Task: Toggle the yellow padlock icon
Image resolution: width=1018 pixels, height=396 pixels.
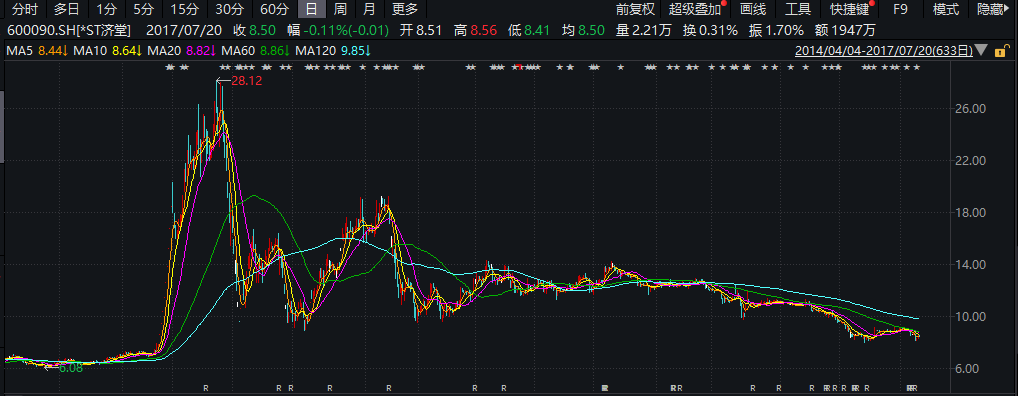Action: [x=1003, y=50]
